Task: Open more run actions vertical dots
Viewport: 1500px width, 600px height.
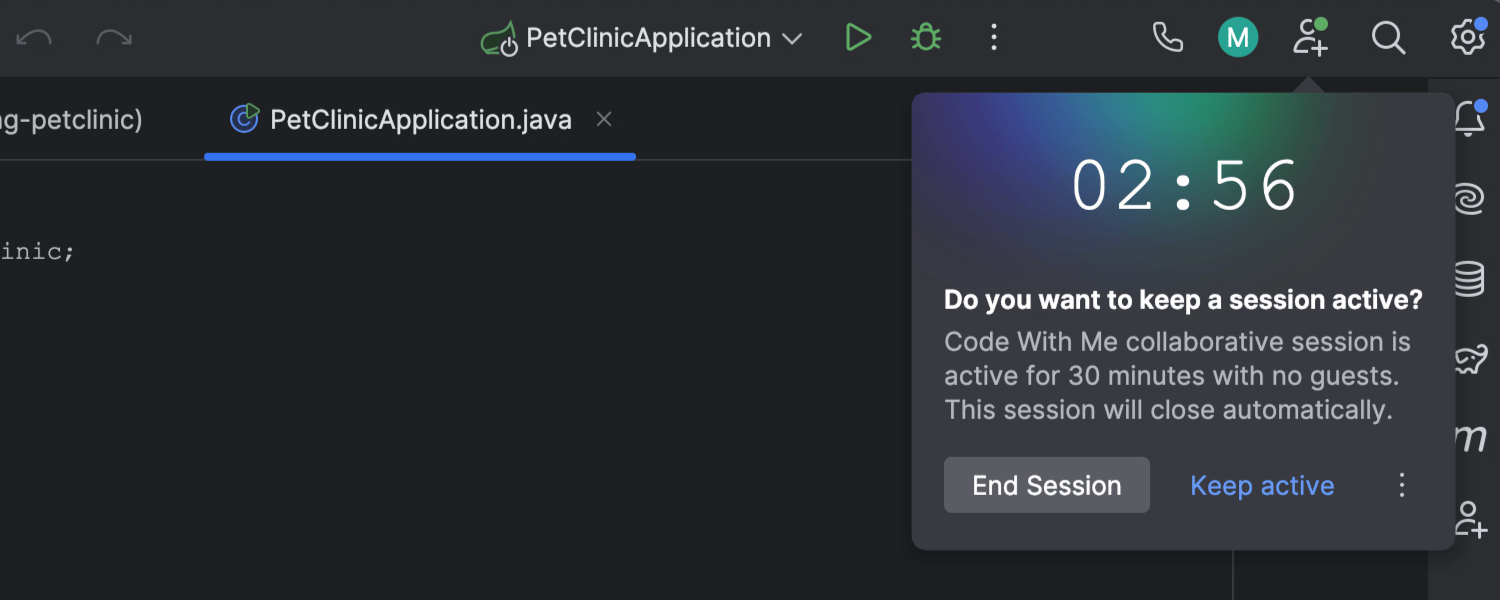Action: [994, 39]
